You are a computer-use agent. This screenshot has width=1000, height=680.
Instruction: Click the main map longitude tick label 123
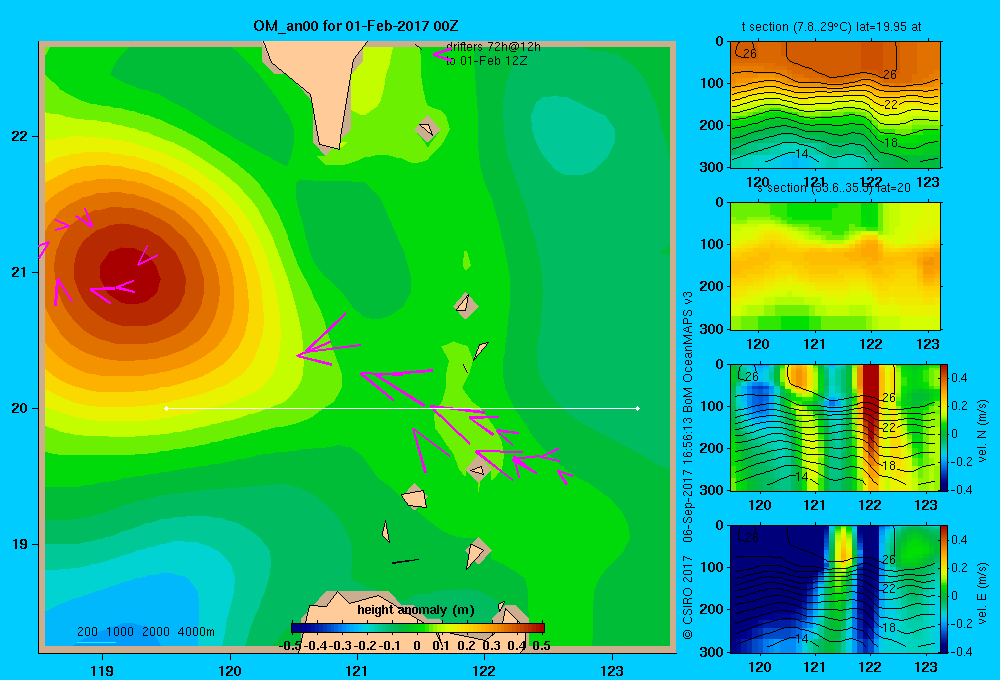click(612, 670)
